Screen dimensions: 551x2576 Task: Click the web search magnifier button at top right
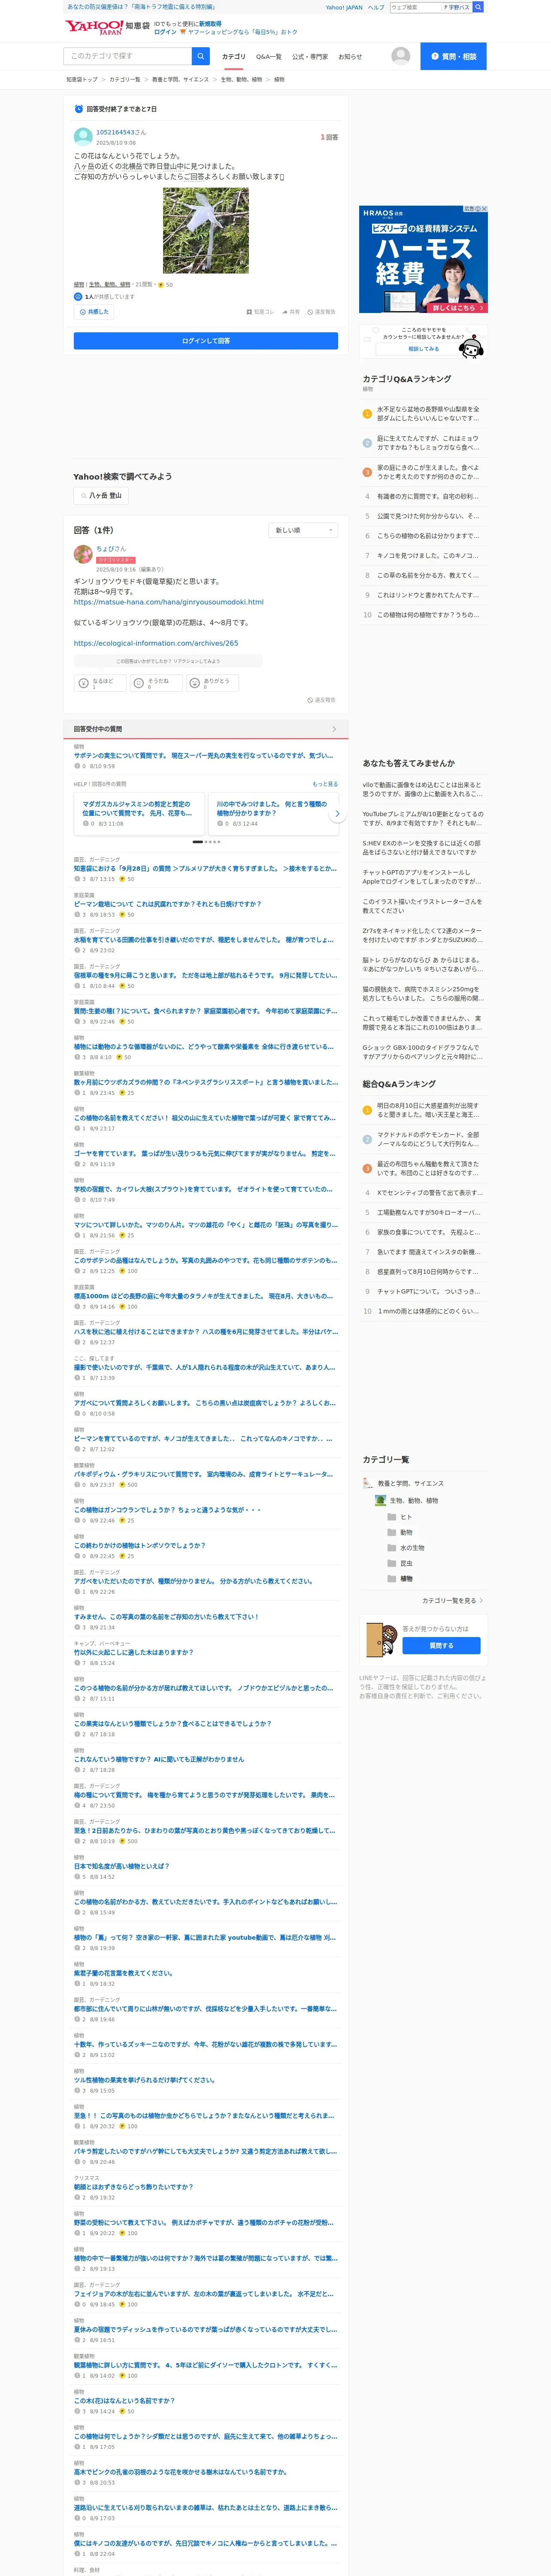[478, 7]
